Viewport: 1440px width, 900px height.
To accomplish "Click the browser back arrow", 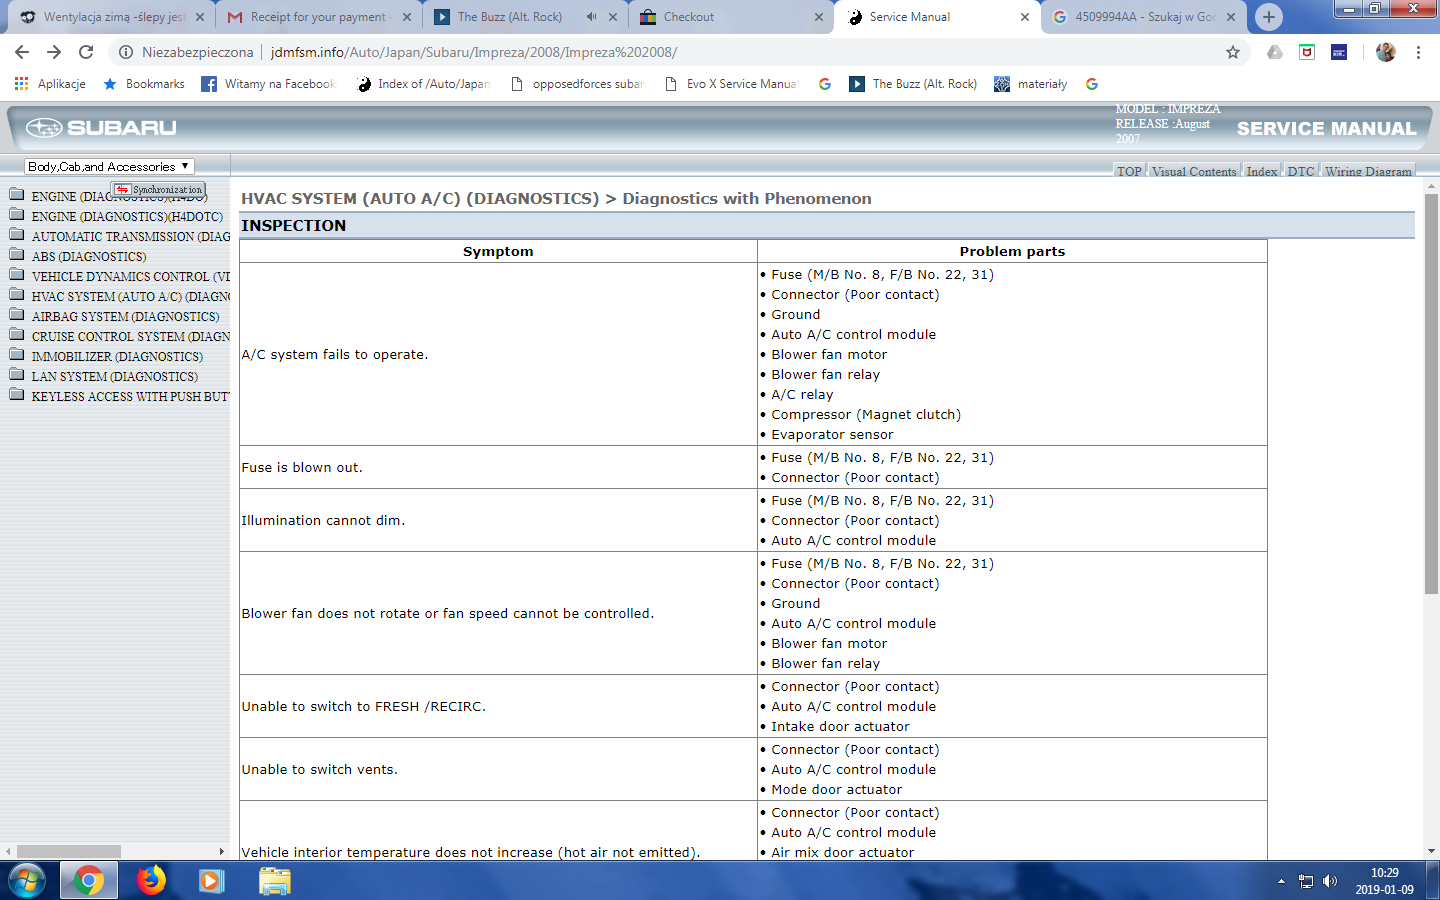I will [22, 52].
